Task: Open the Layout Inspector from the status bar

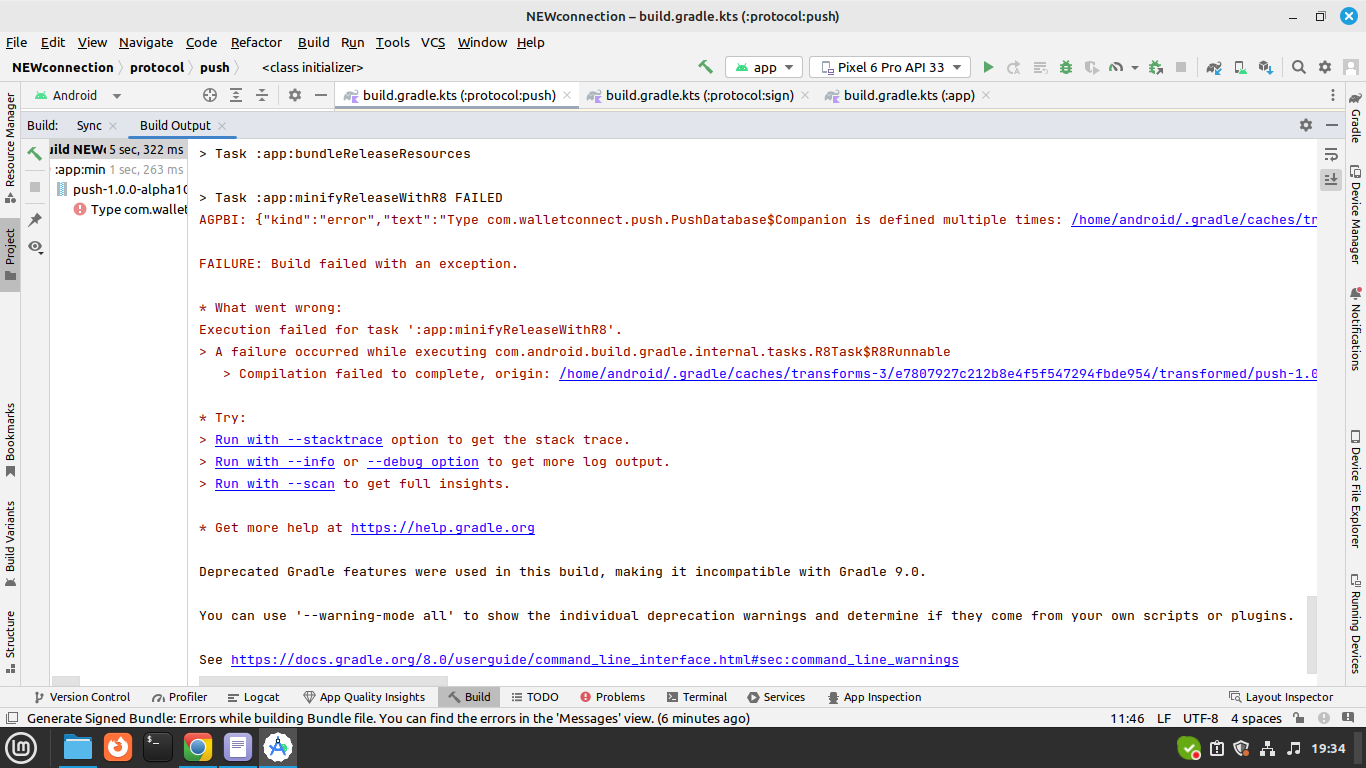Action: [x=1288, y=697]
